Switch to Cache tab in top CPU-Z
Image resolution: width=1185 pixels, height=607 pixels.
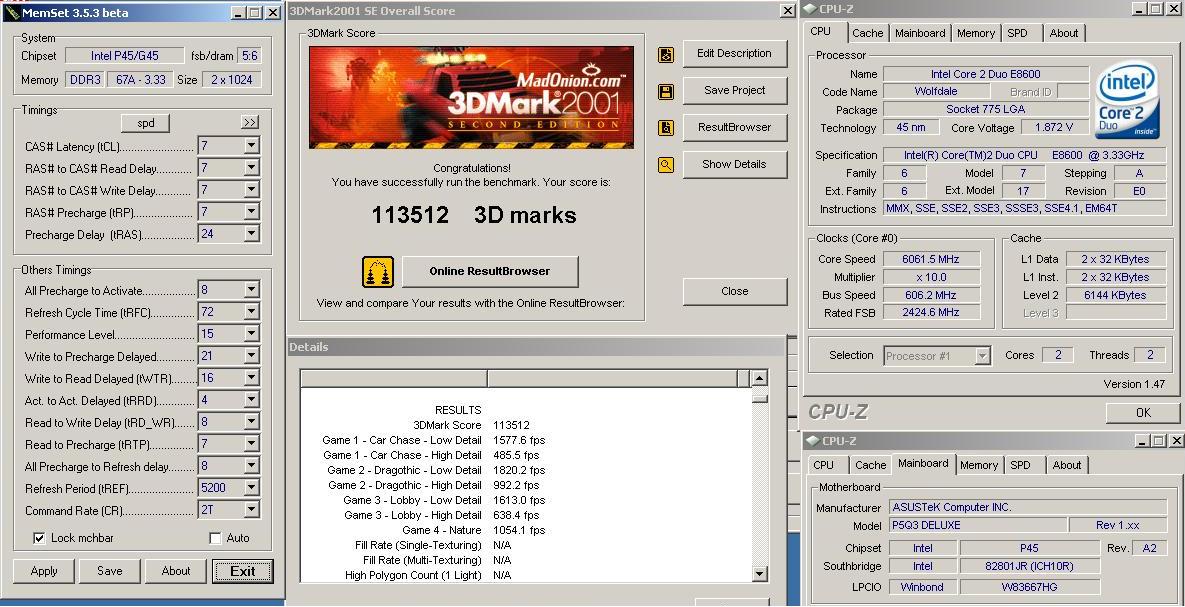868,33
